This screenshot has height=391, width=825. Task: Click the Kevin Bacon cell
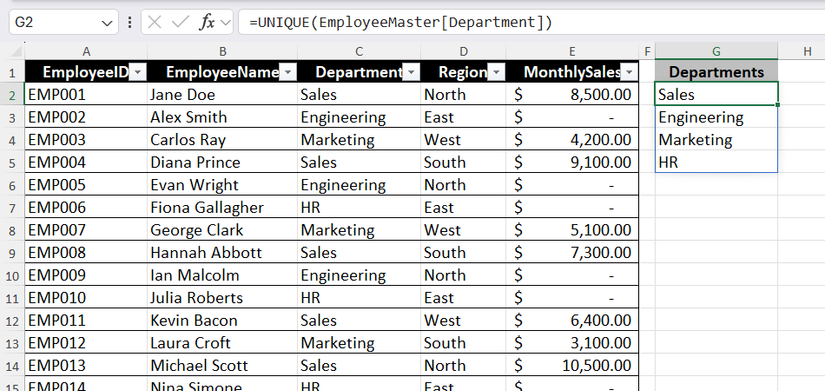223,320
